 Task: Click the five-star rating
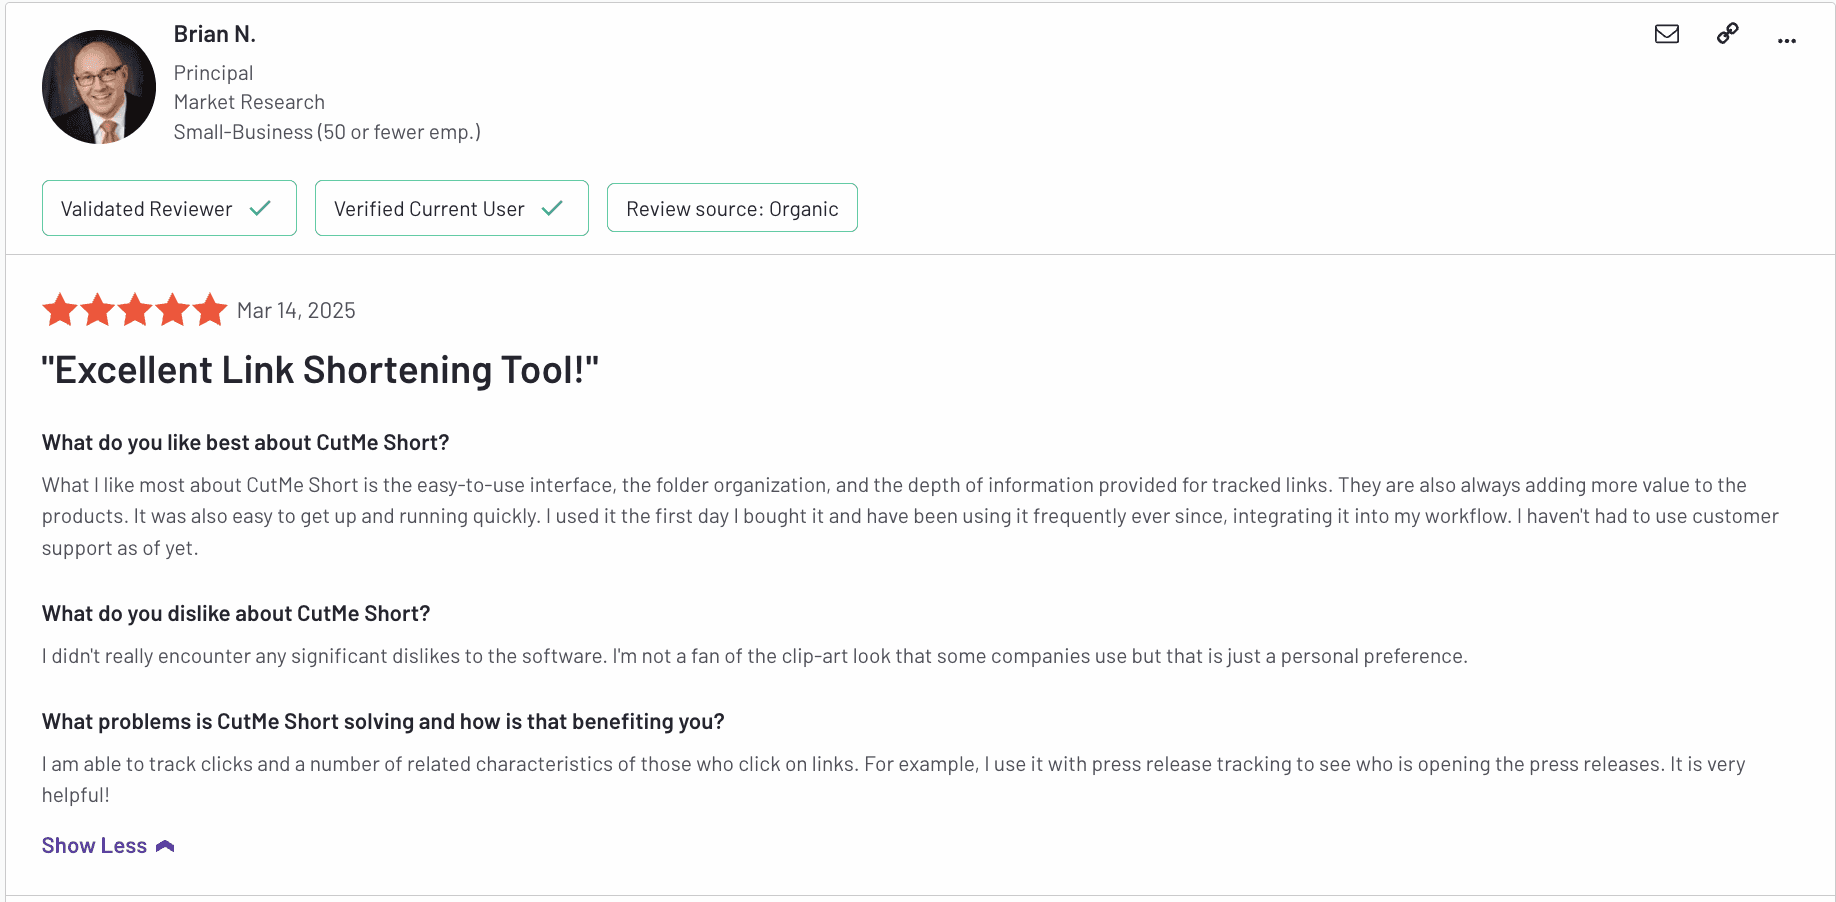click(x=135, y=310)
